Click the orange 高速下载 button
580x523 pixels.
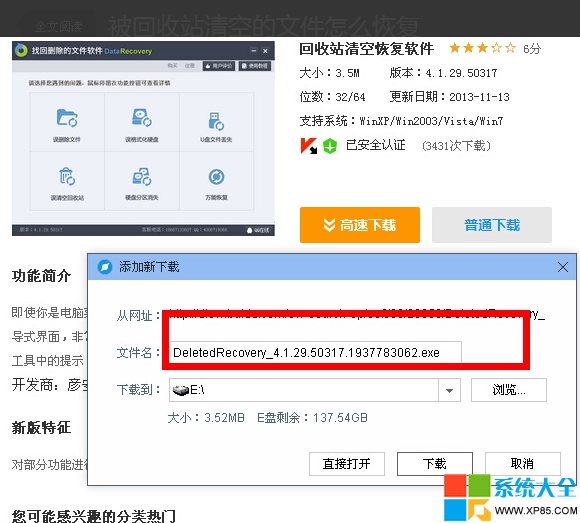pos(360,225)
